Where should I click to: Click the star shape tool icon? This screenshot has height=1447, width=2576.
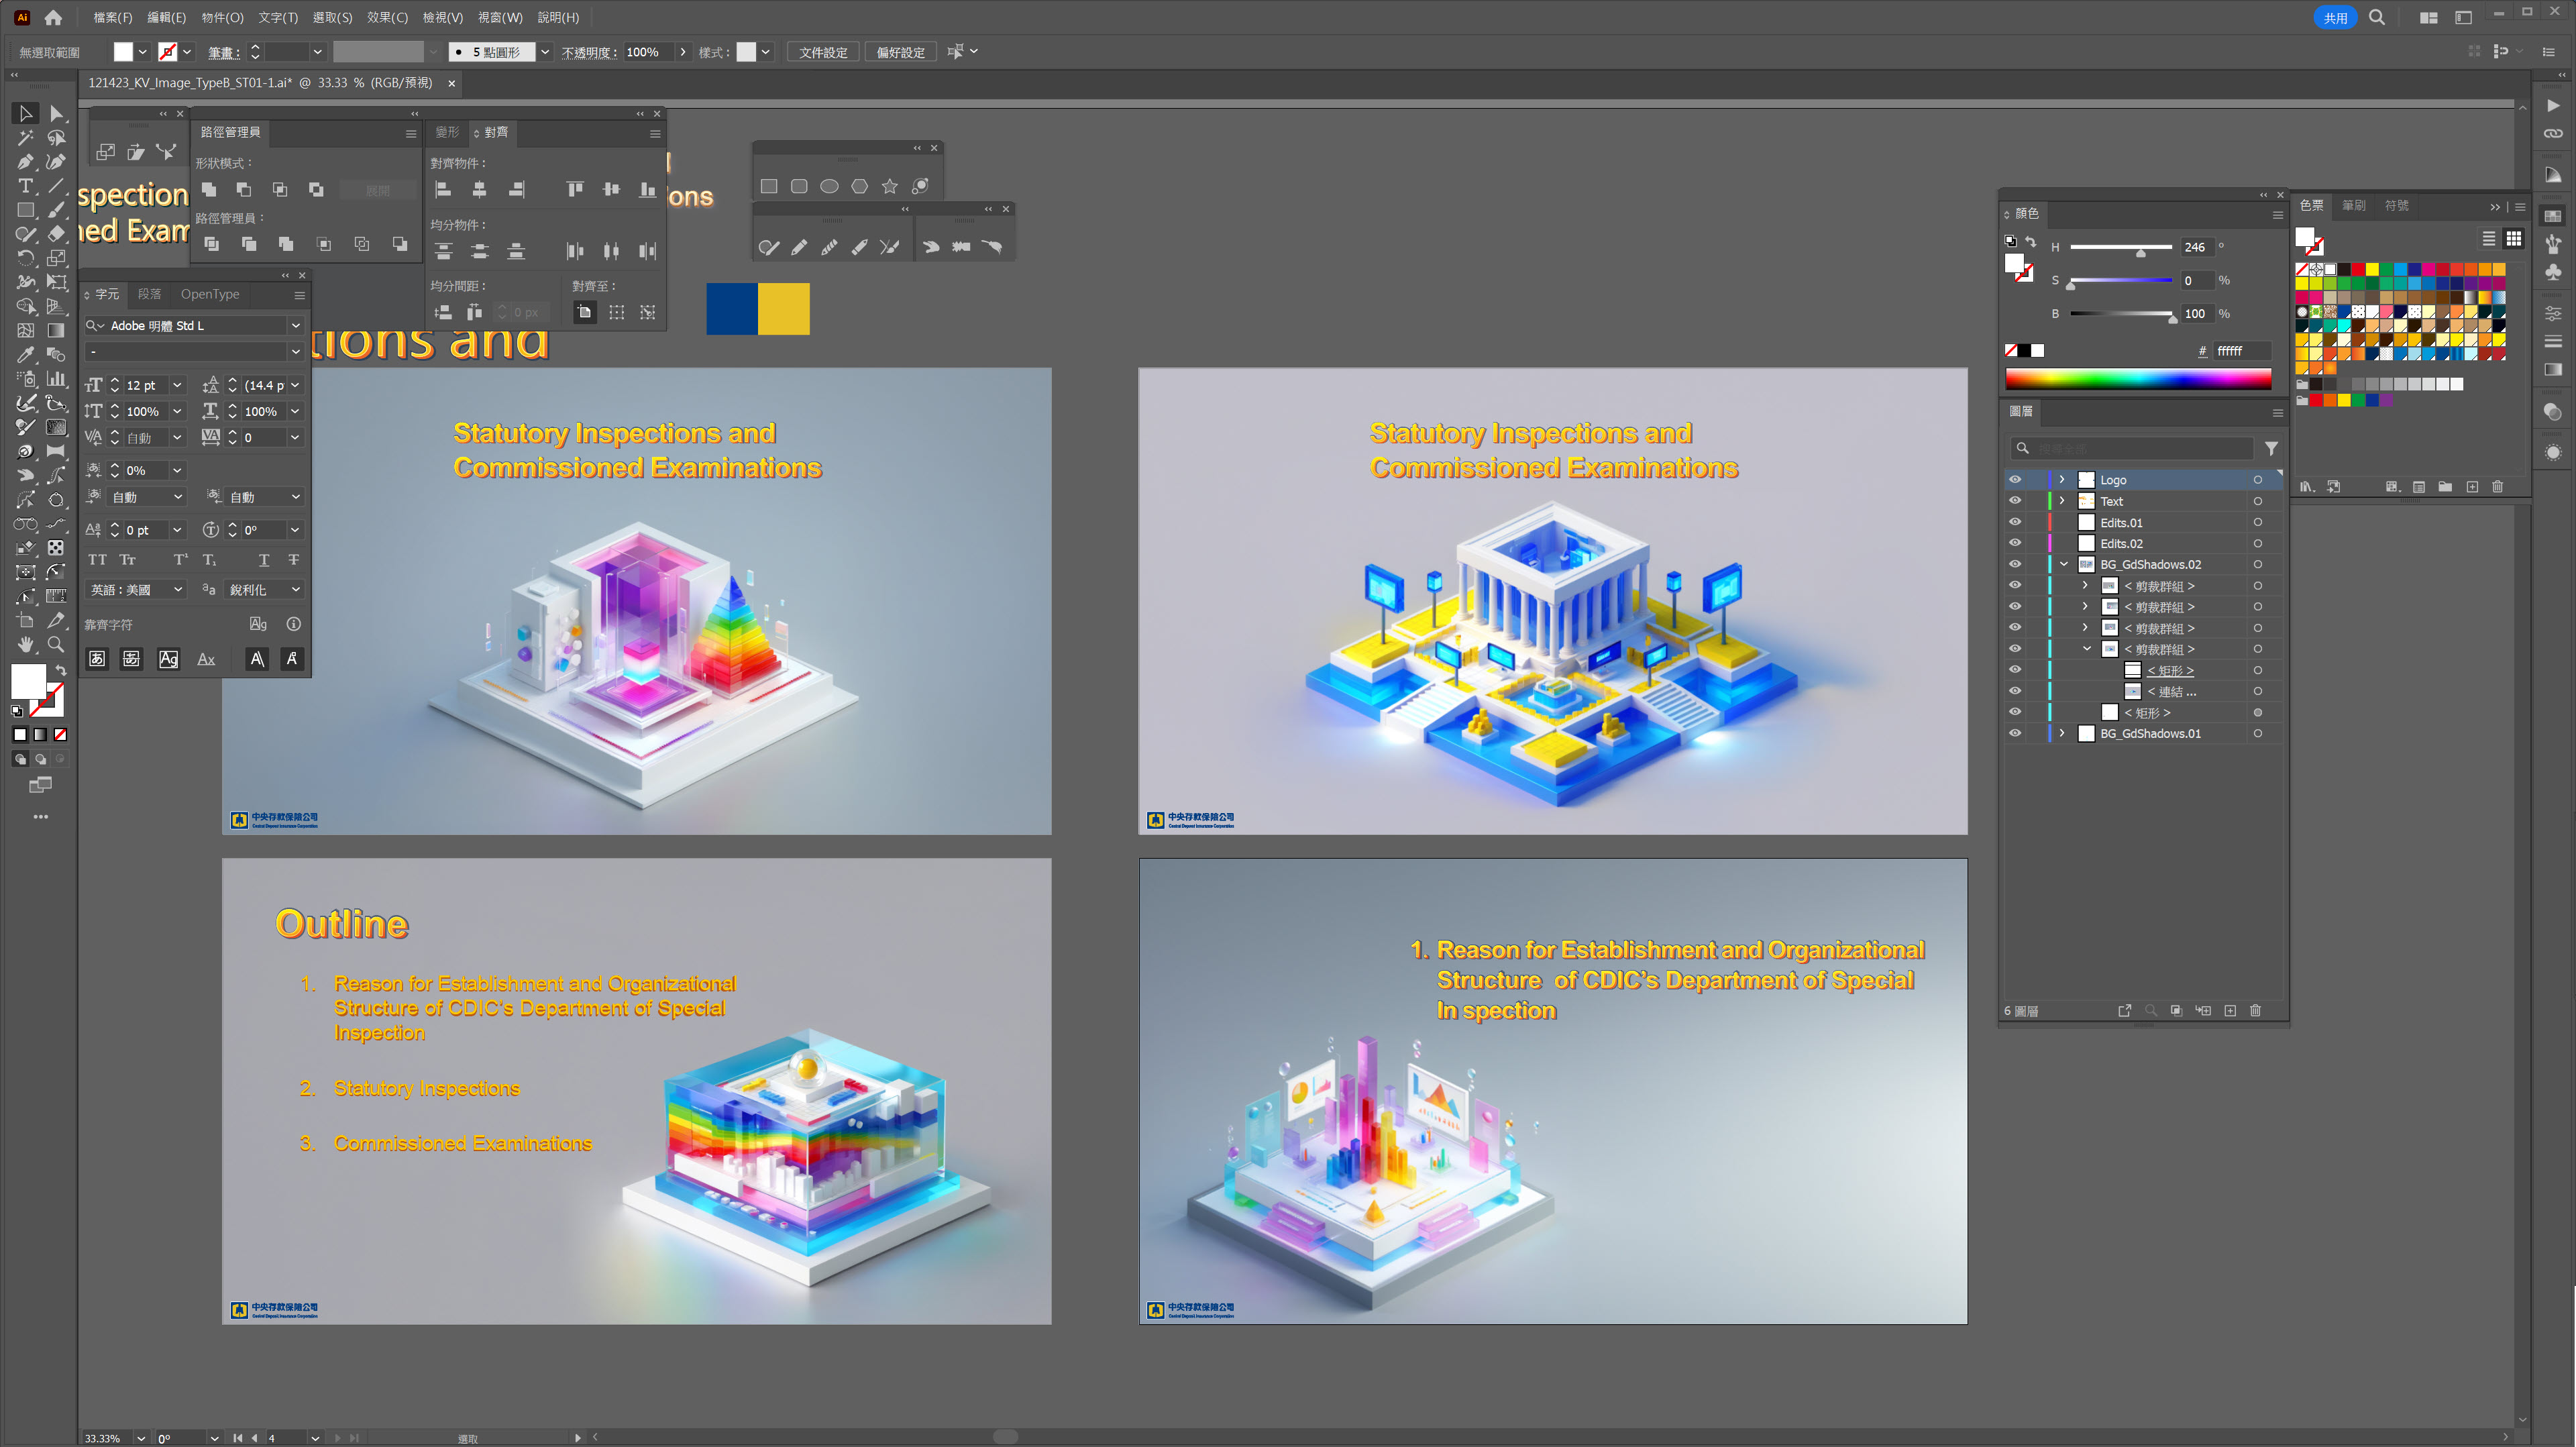[x=889, y=186]
